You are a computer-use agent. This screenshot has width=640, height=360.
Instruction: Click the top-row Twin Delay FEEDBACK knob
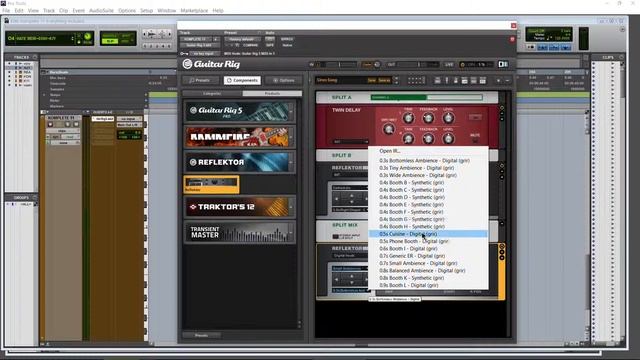tap(428, 118)
